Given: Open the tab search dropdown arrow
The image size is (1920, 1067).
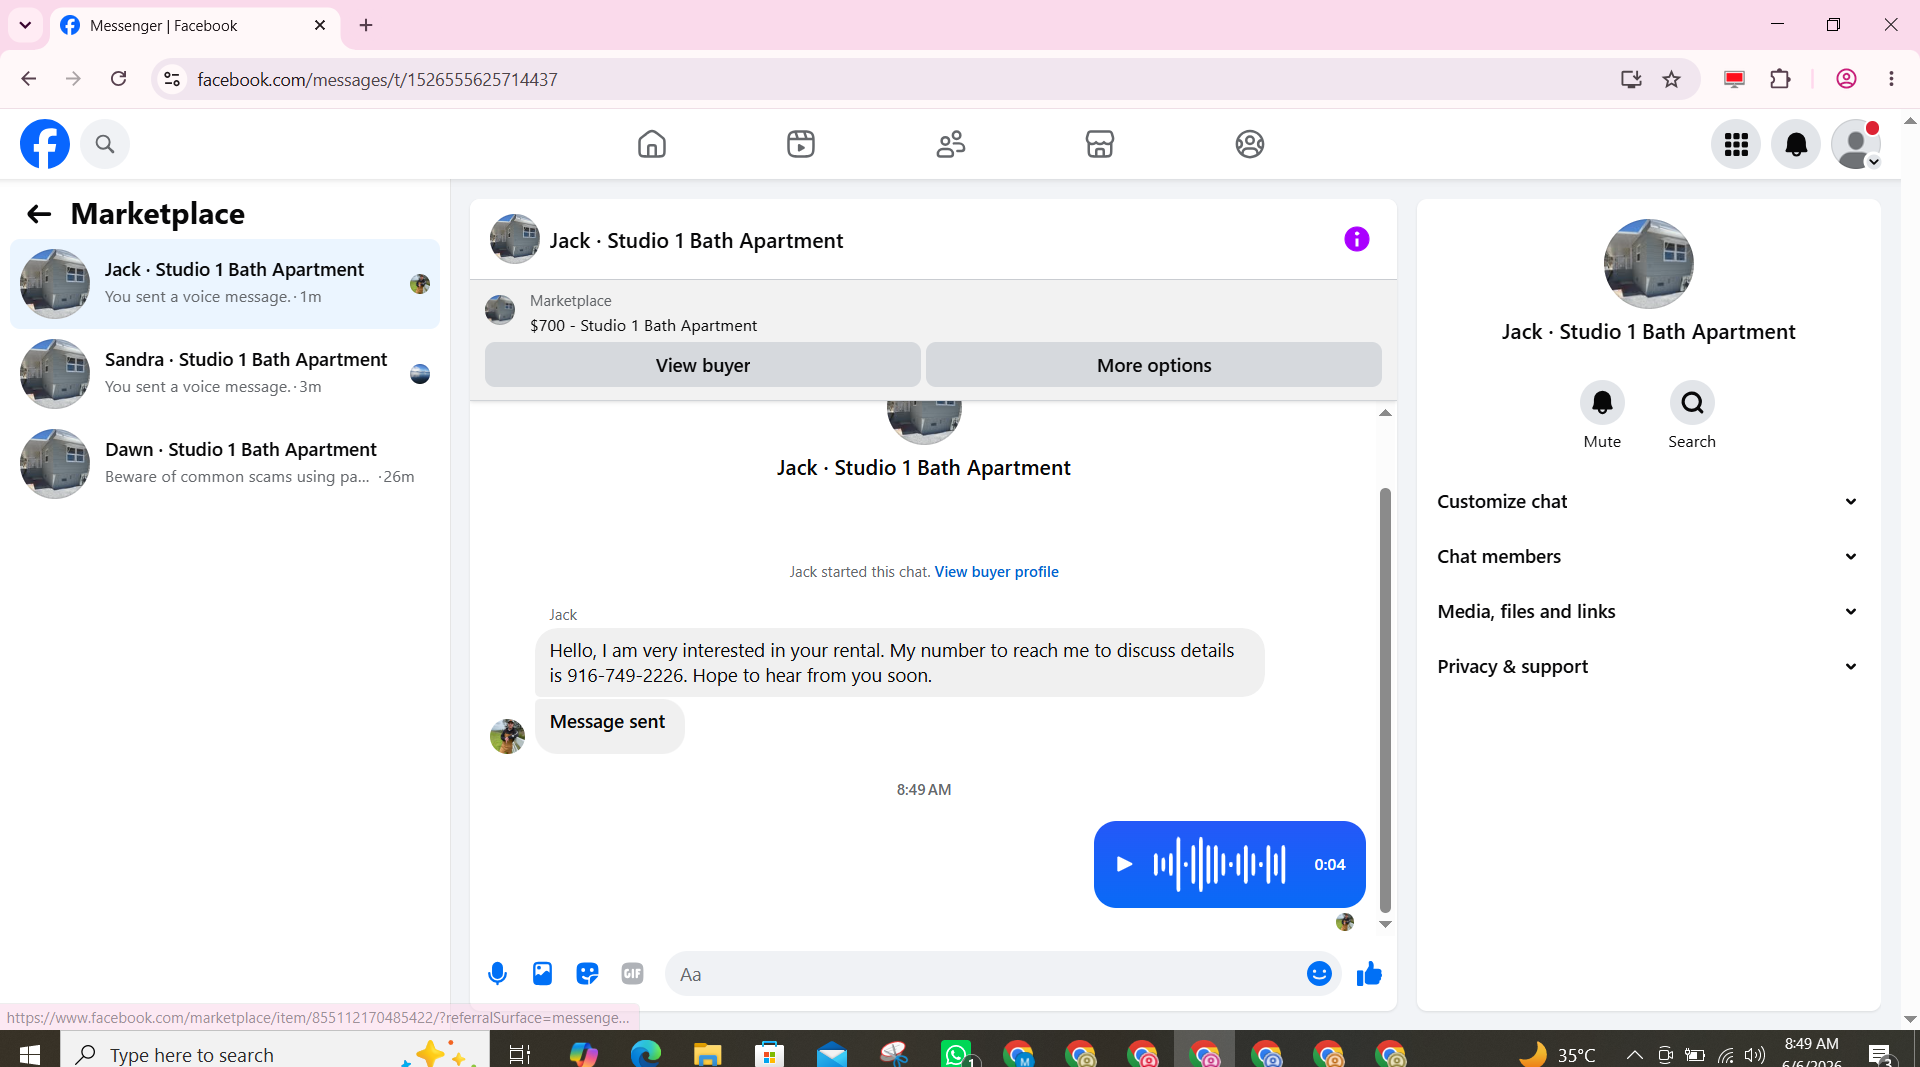Looking at the screenshot, I should pyautogui.click(x=25, y=26).
